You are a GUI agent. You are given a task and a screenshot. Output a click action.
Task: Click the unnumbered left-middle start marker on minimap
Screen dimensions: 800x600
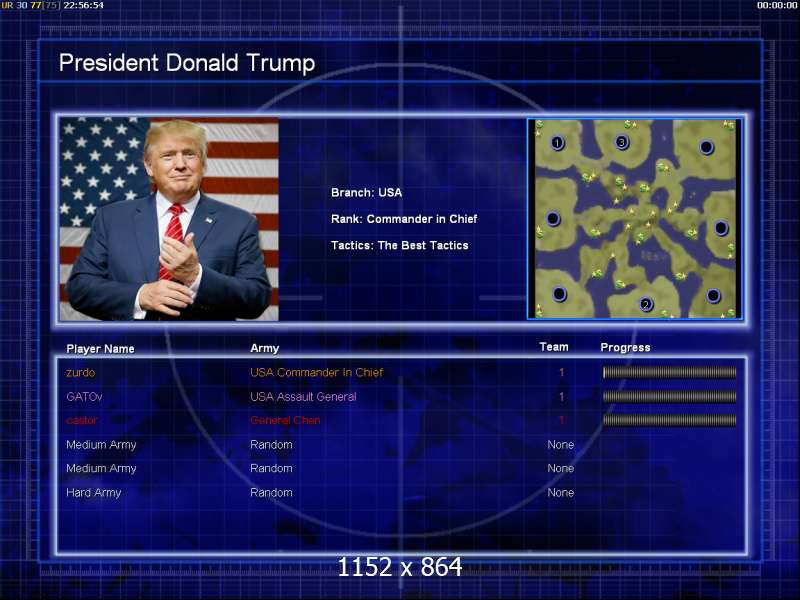pyautogui.click(x=553, y=219)
